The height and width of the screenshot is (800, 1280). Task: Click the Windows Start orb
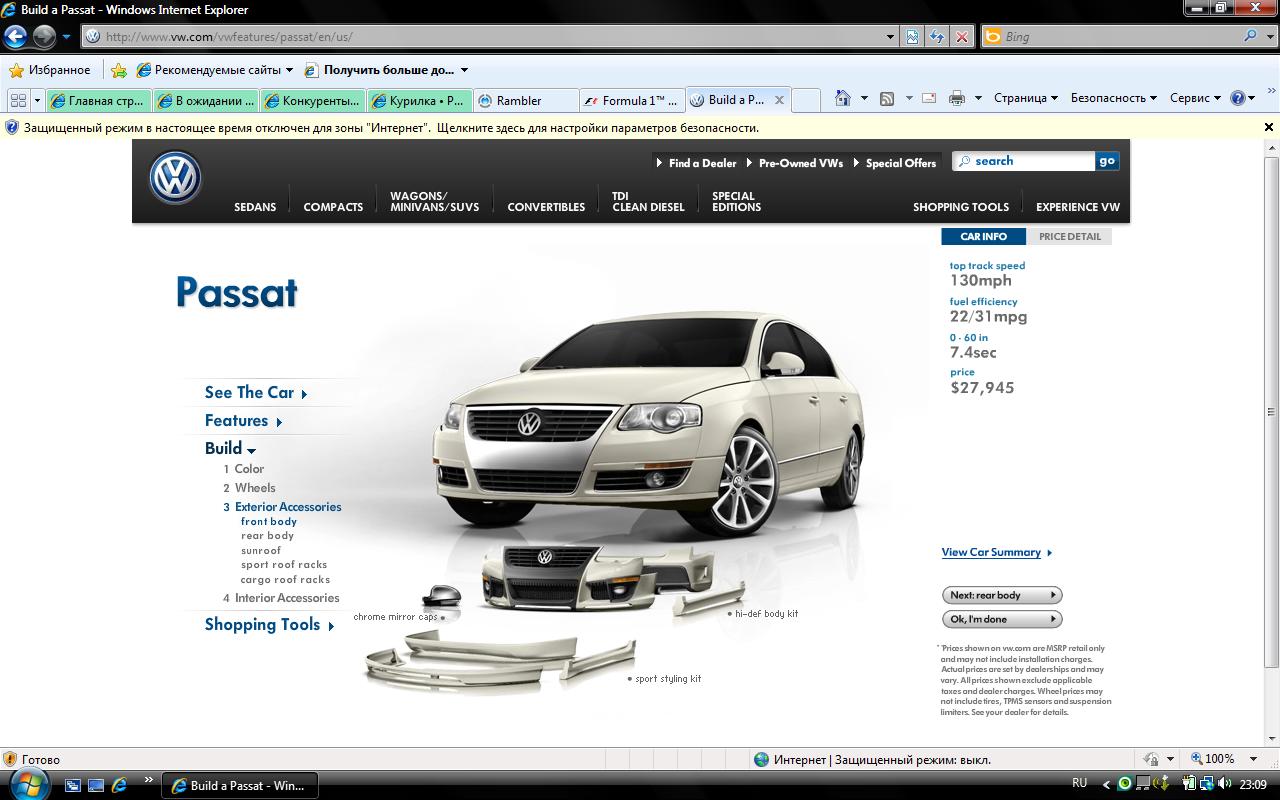click(x=26, y=783)
